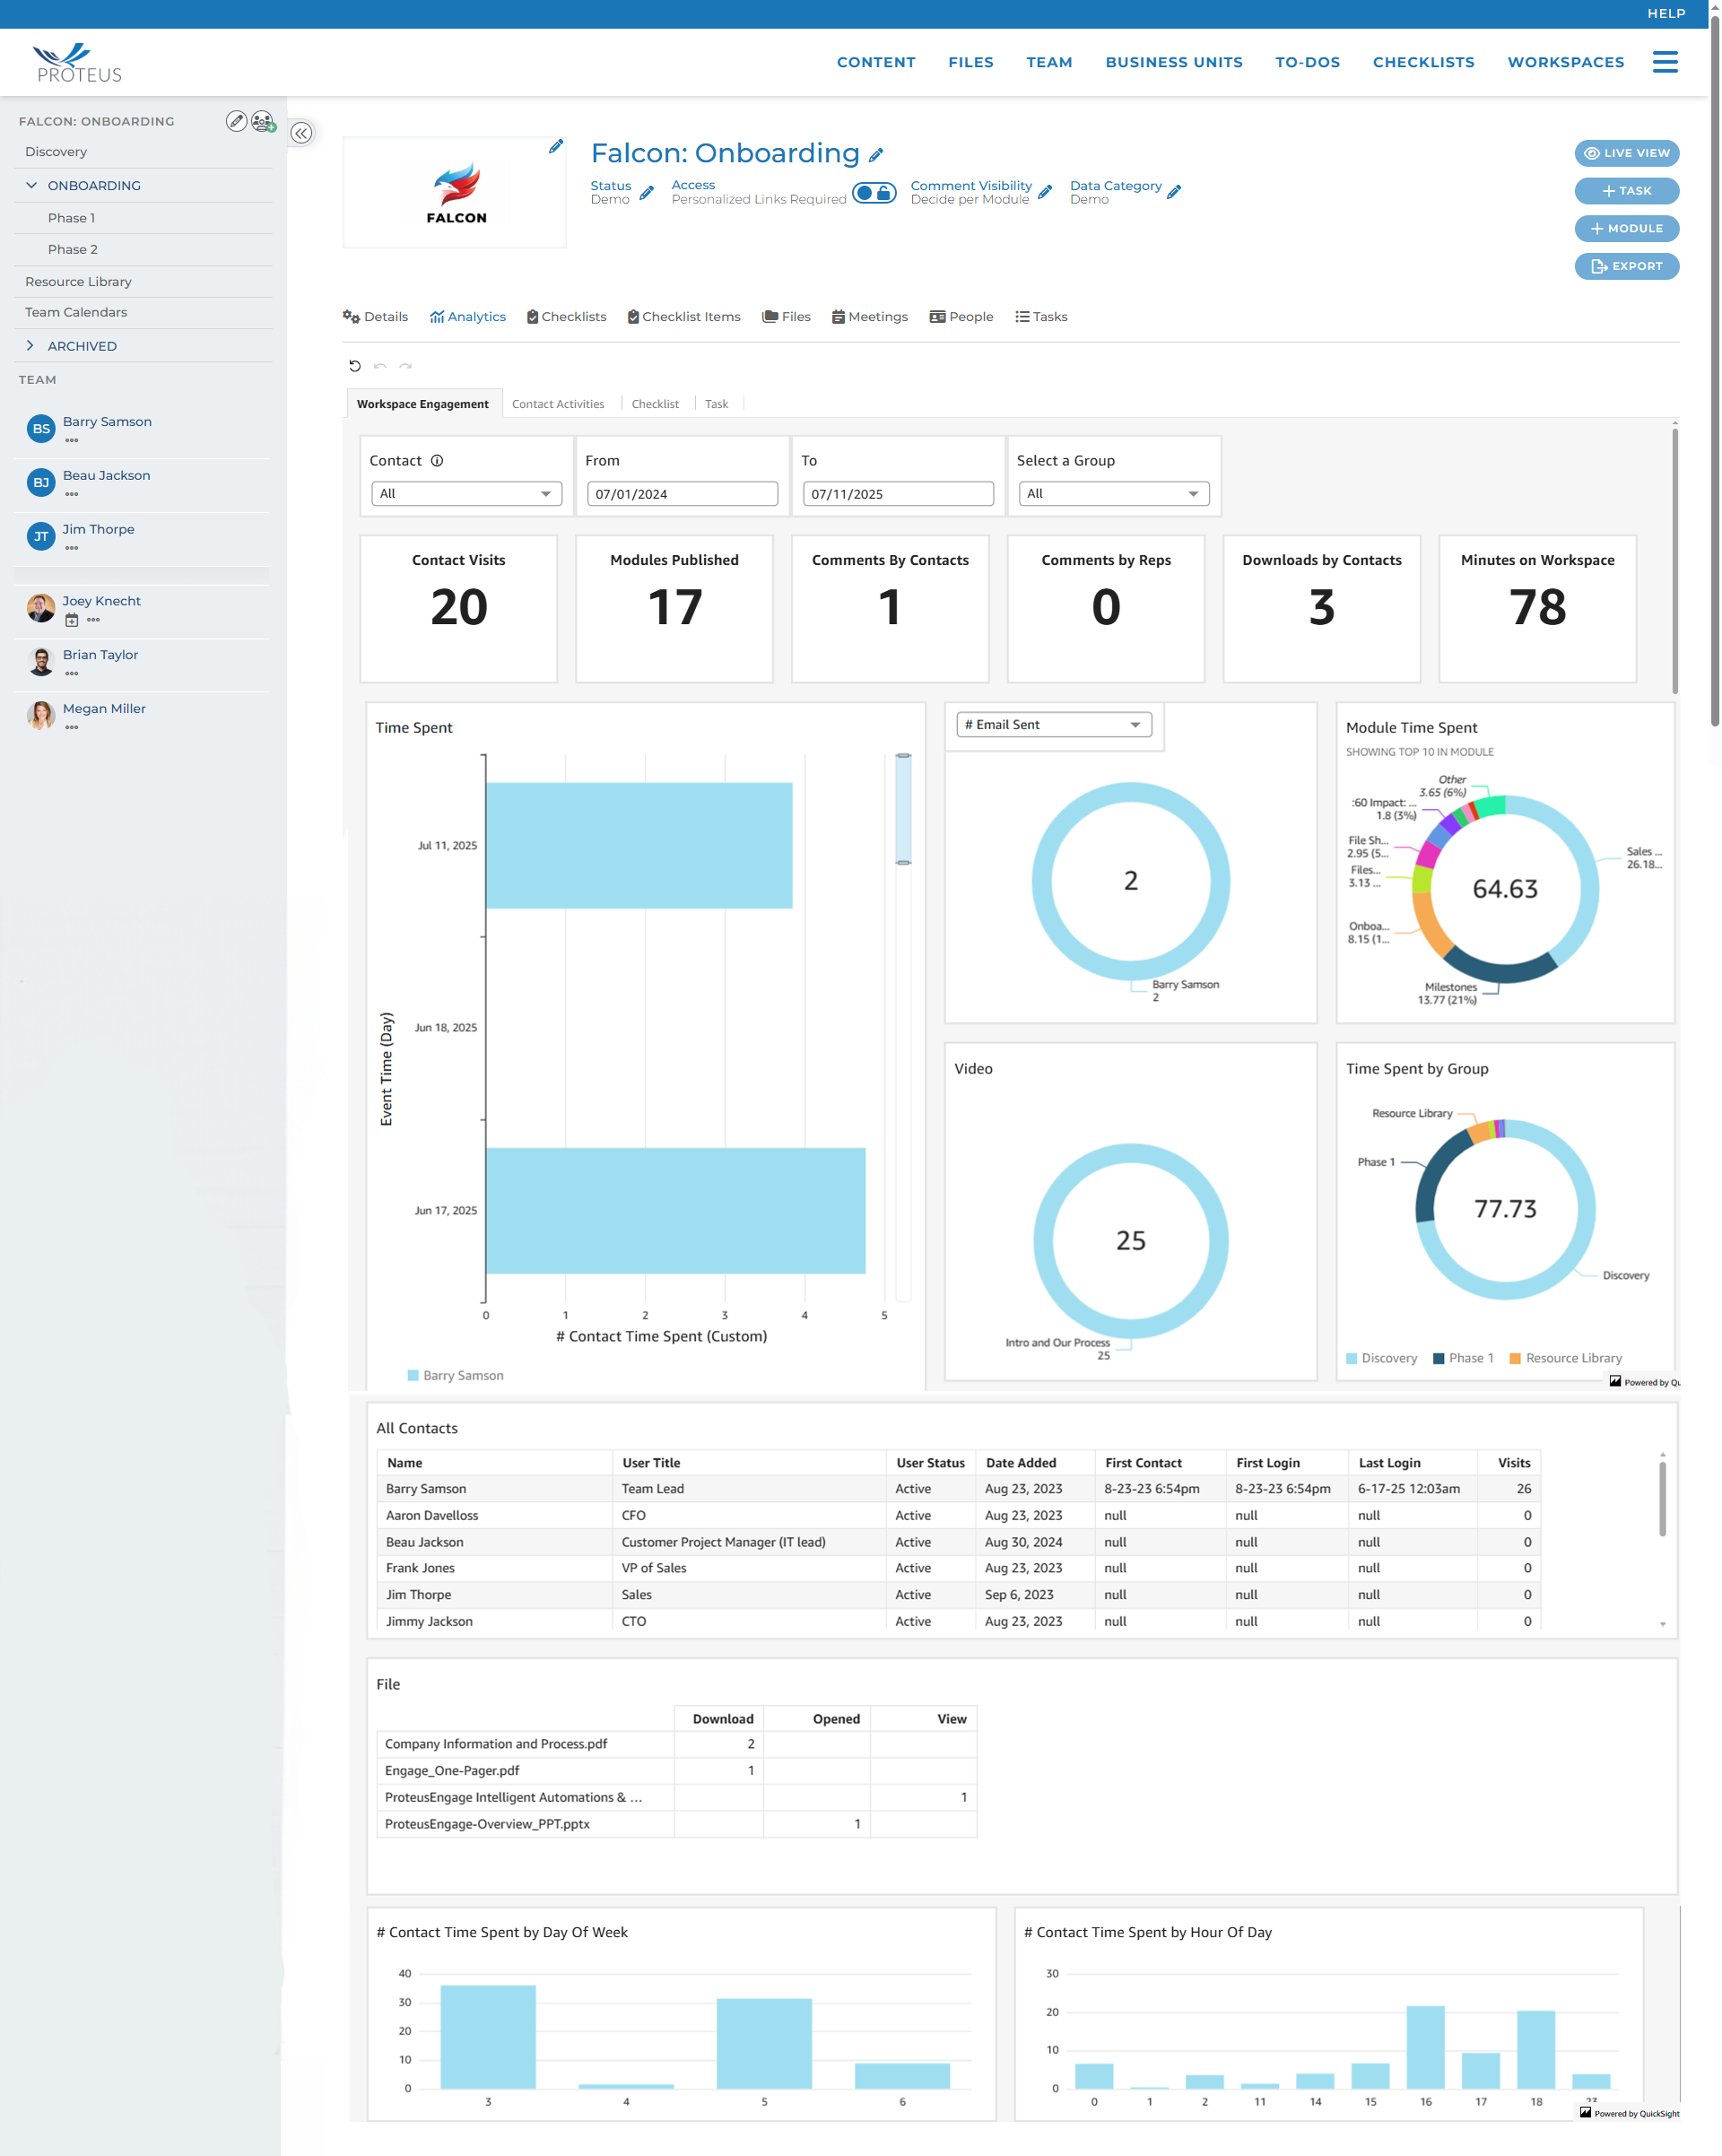The width and height of the screenshot is (1722, 2156).
Task: Collapse the sidebar with double-chevron icon
Action: point(301,133)
